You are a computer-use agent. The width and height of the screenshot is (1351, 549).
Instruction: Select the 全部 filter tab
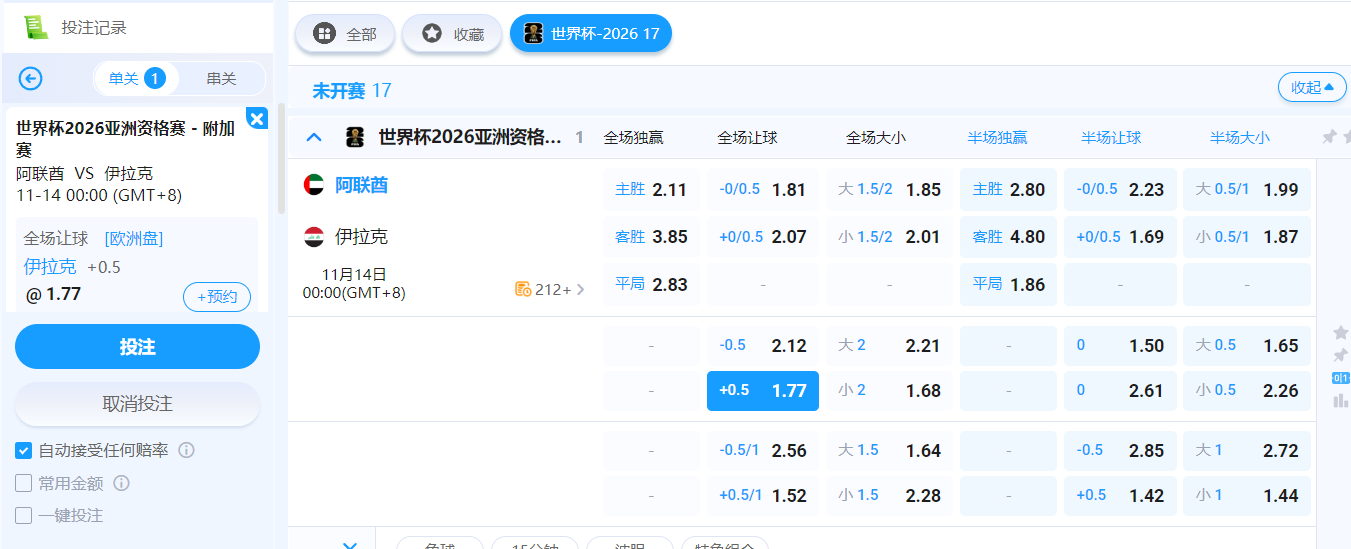tap(345, 34)
